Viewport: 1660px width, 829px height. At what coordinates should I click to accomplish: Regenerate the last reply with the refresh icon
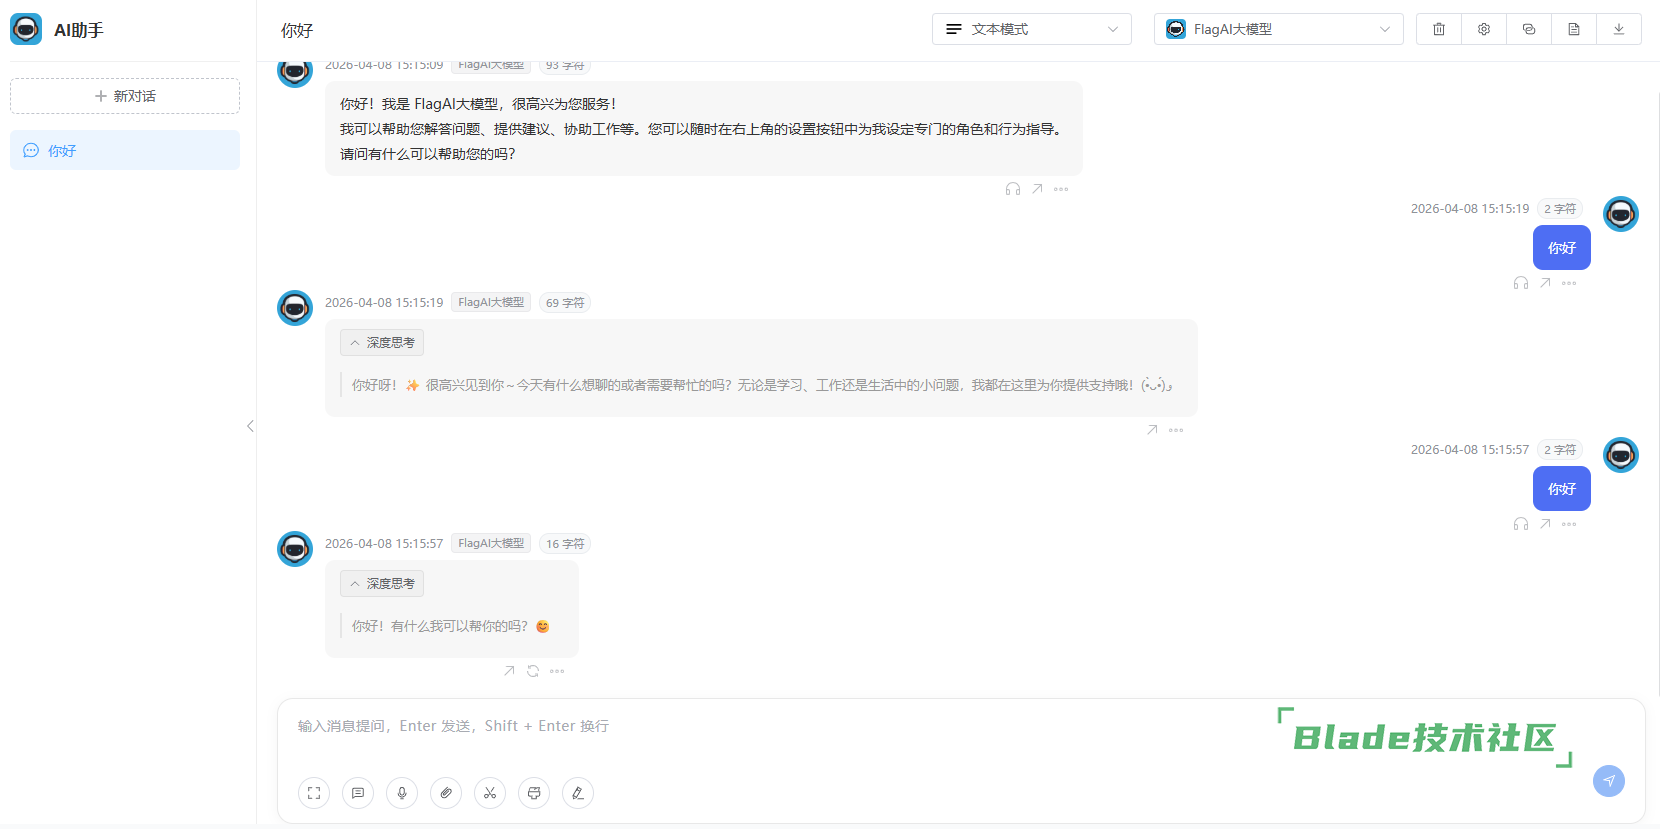coord(533,671)
